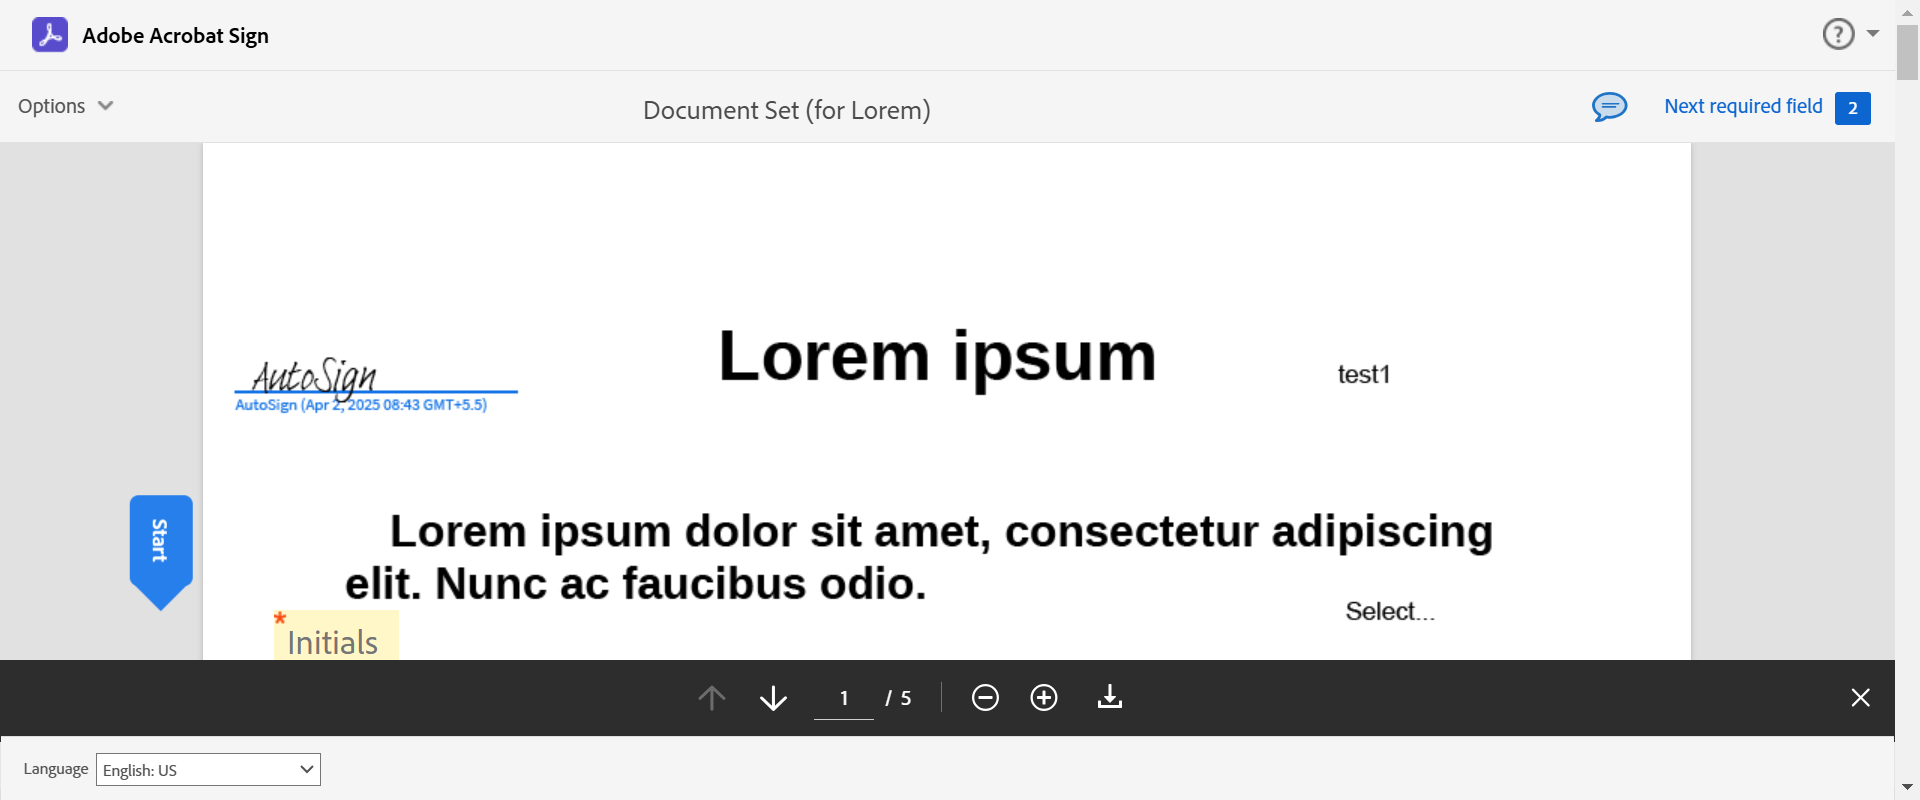Open the Options menu

pyautogui.click(x=66, y=106)
